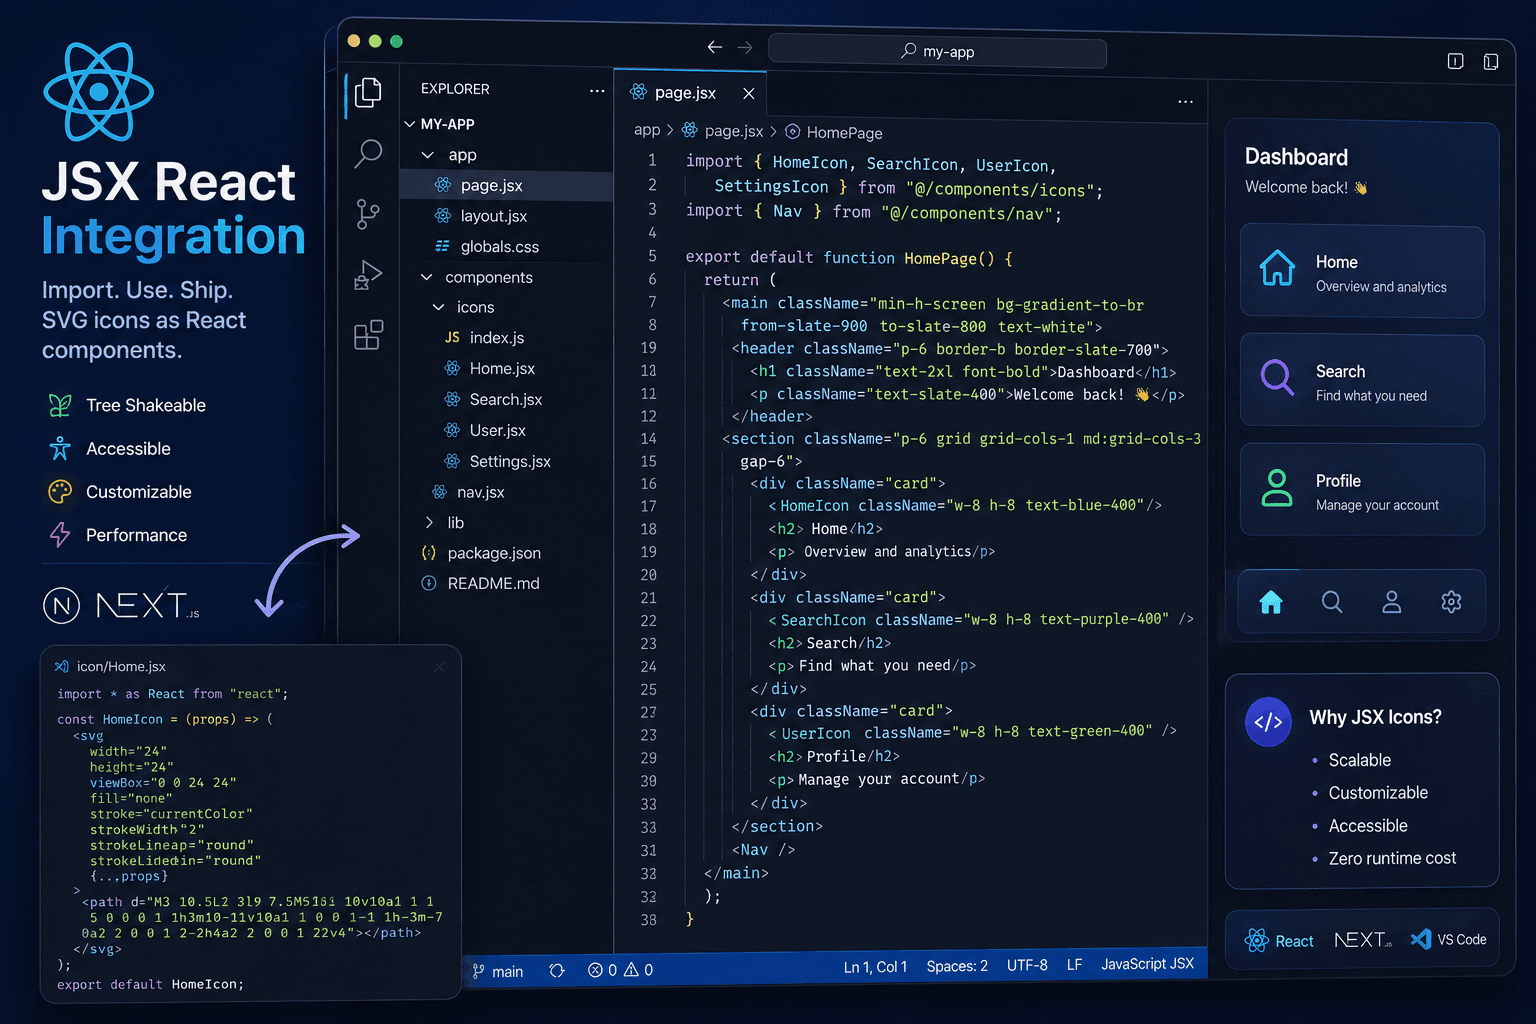Open nav.jsx in explorer
This screenshot has width=1536, height=1024.
point(481,492)
